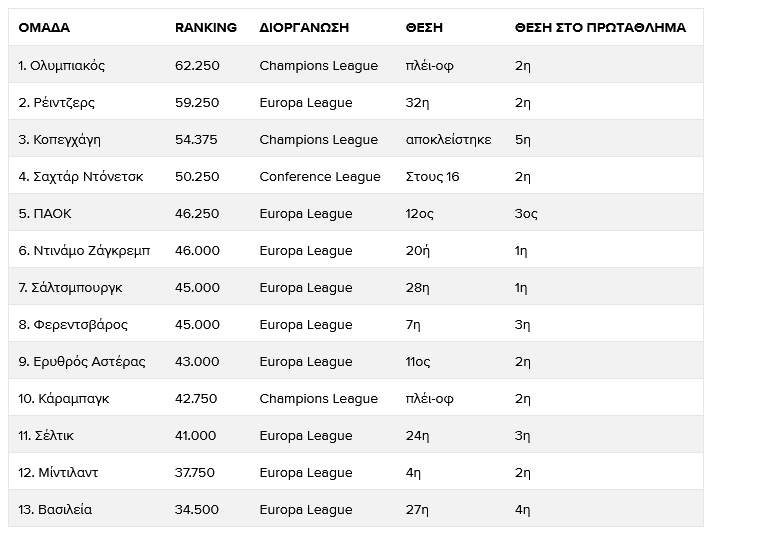Screen dimensions: 770x543
Task: Click the αποκλείστηκε status cell
Action: click(448, 140)
